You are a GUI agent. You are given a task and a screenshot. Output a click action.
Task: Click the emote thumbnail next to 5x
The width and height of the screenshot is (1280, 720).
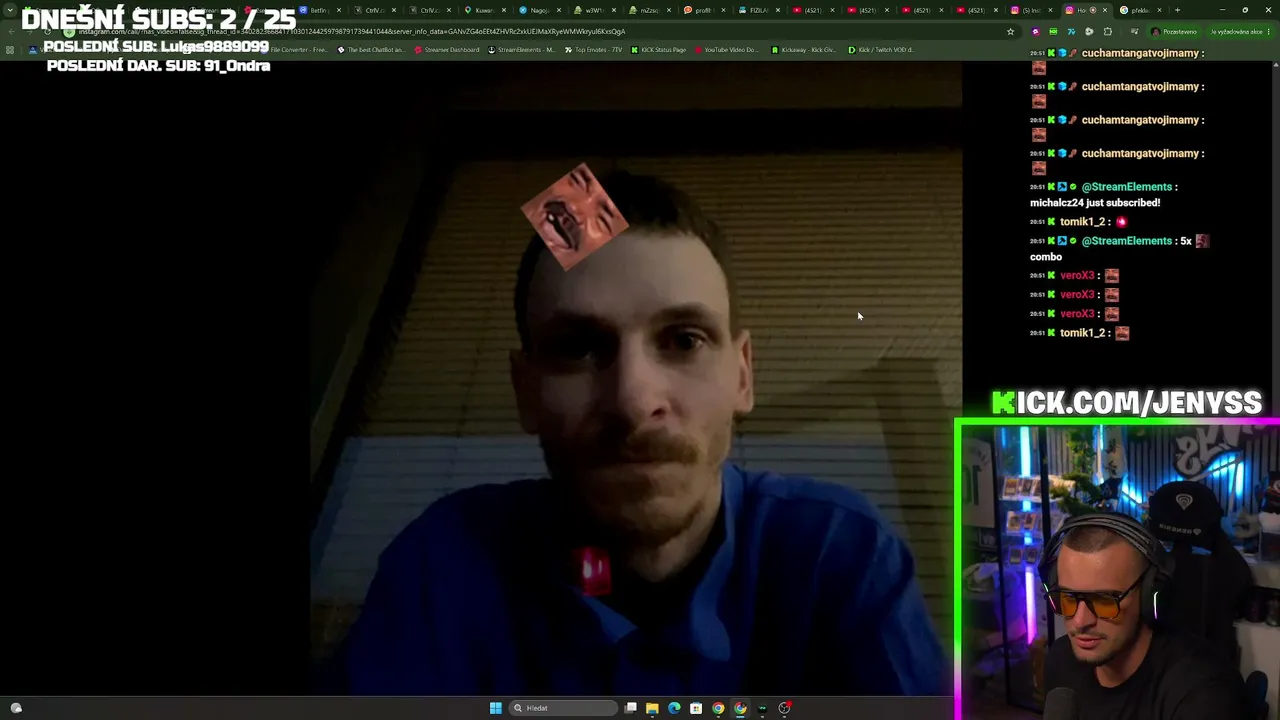pyautogui.click(x=1202, y=241)
